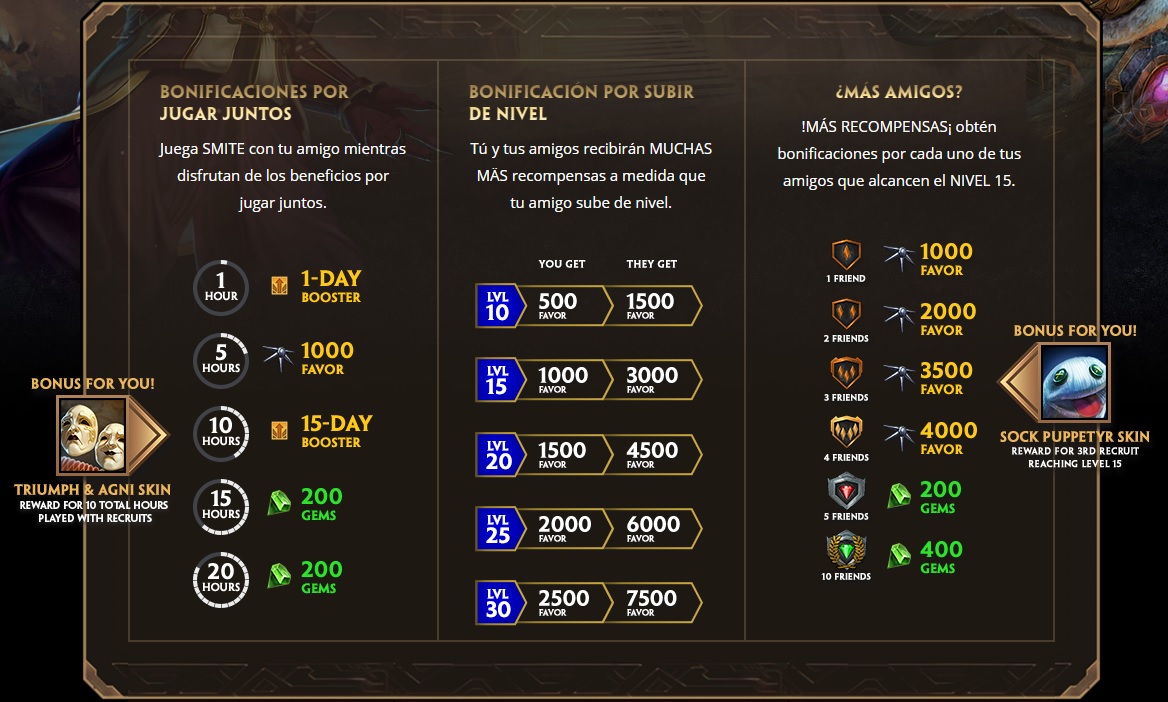Click the 4500 Favor reward at LVL 20
The width and height of the screenshot is (1168, 702).
[x=651, y=454]
